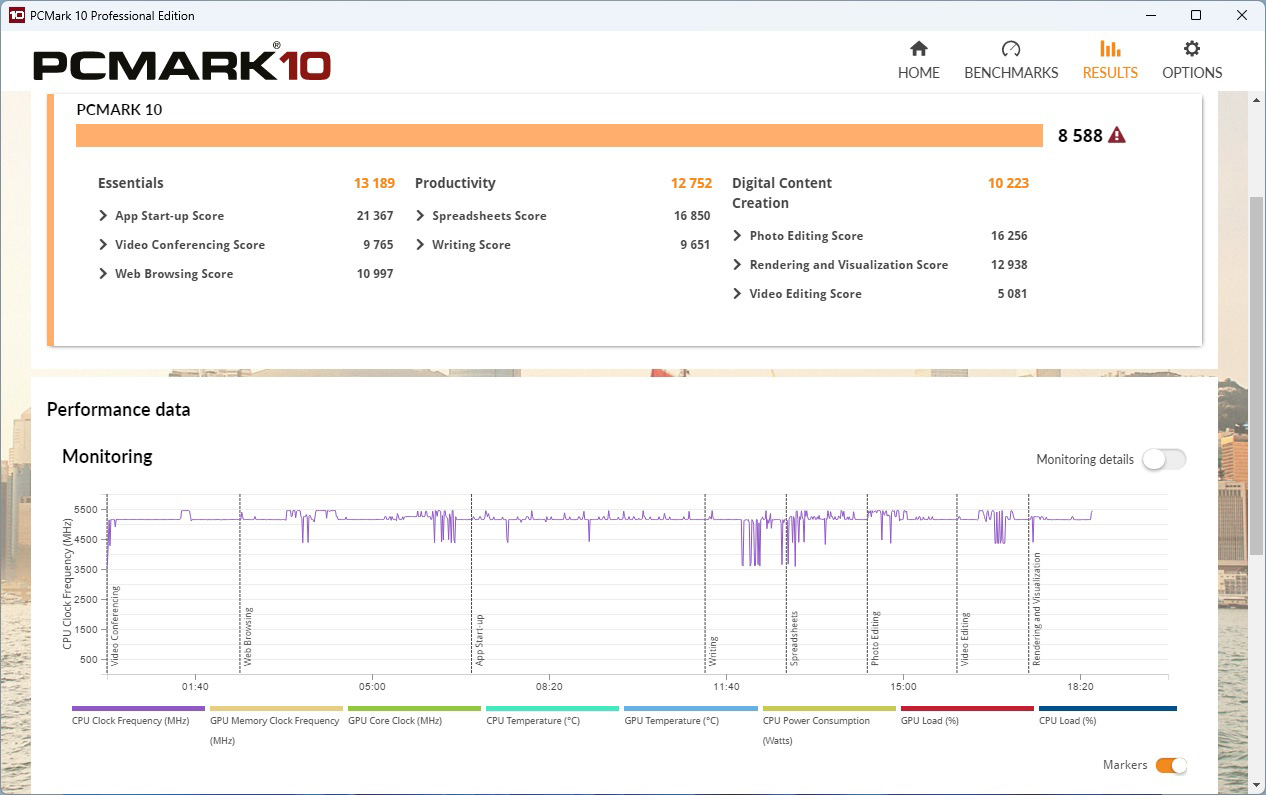Click the PCMark 10 app icon in title bar
This screenshot has height=795, width=1266.
(x=16, y=15)
